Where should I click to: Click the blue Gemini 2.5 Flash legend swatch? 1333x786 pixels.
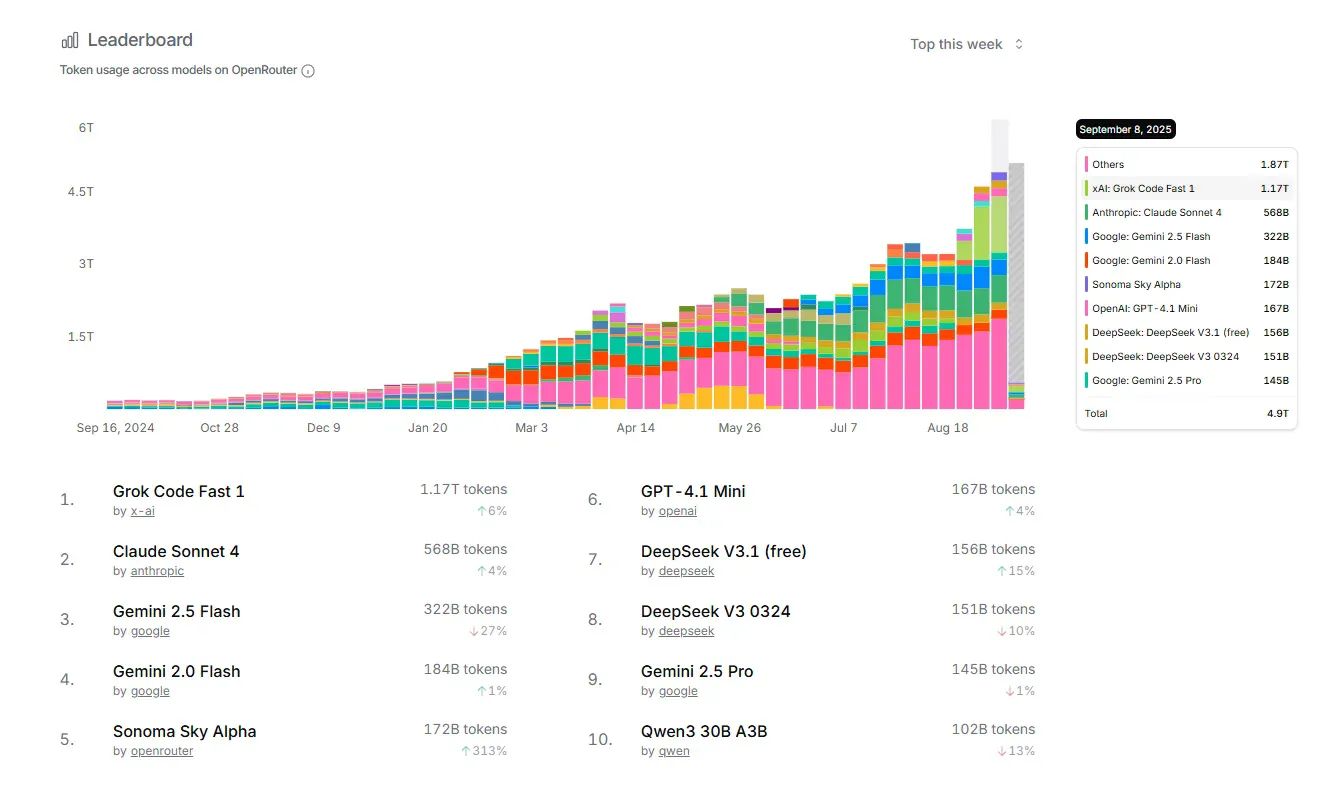[1087, 236]
